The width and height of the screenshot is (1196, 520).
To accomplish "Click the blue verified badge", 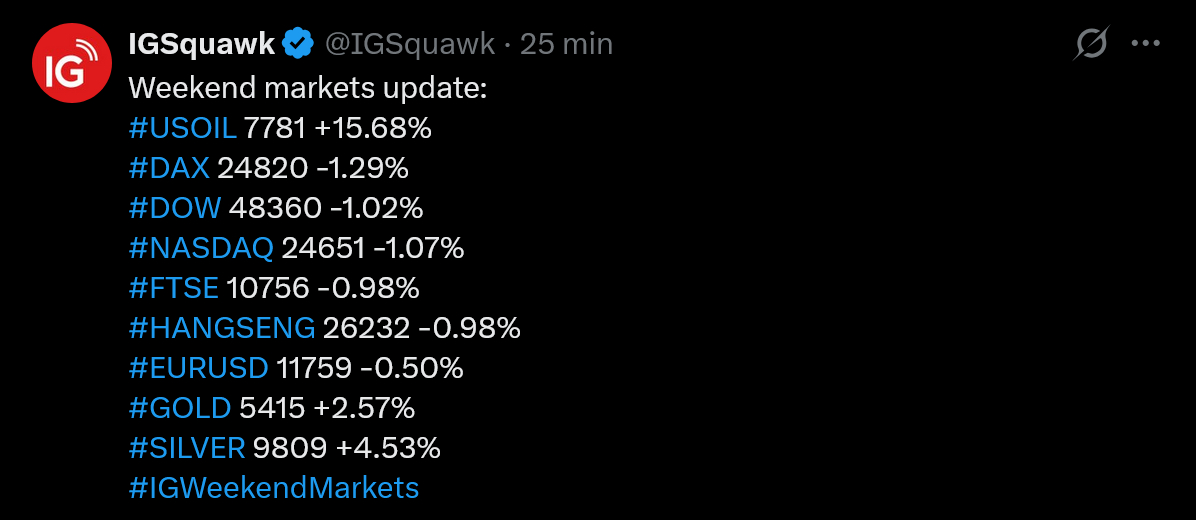I will (297, 44).
